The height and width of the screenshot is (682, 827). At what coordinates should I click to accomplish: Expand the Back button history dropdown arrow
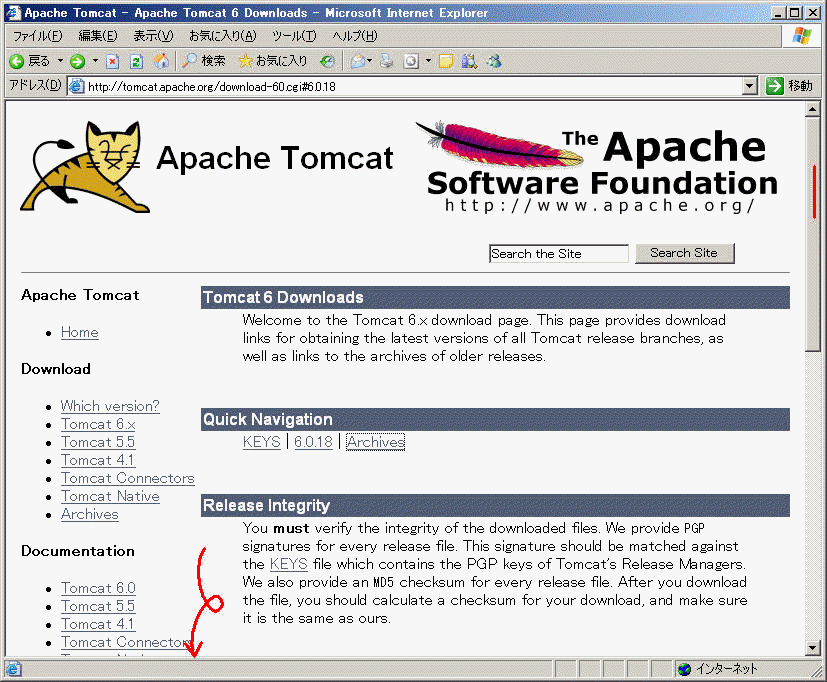[x=59, y=61]
